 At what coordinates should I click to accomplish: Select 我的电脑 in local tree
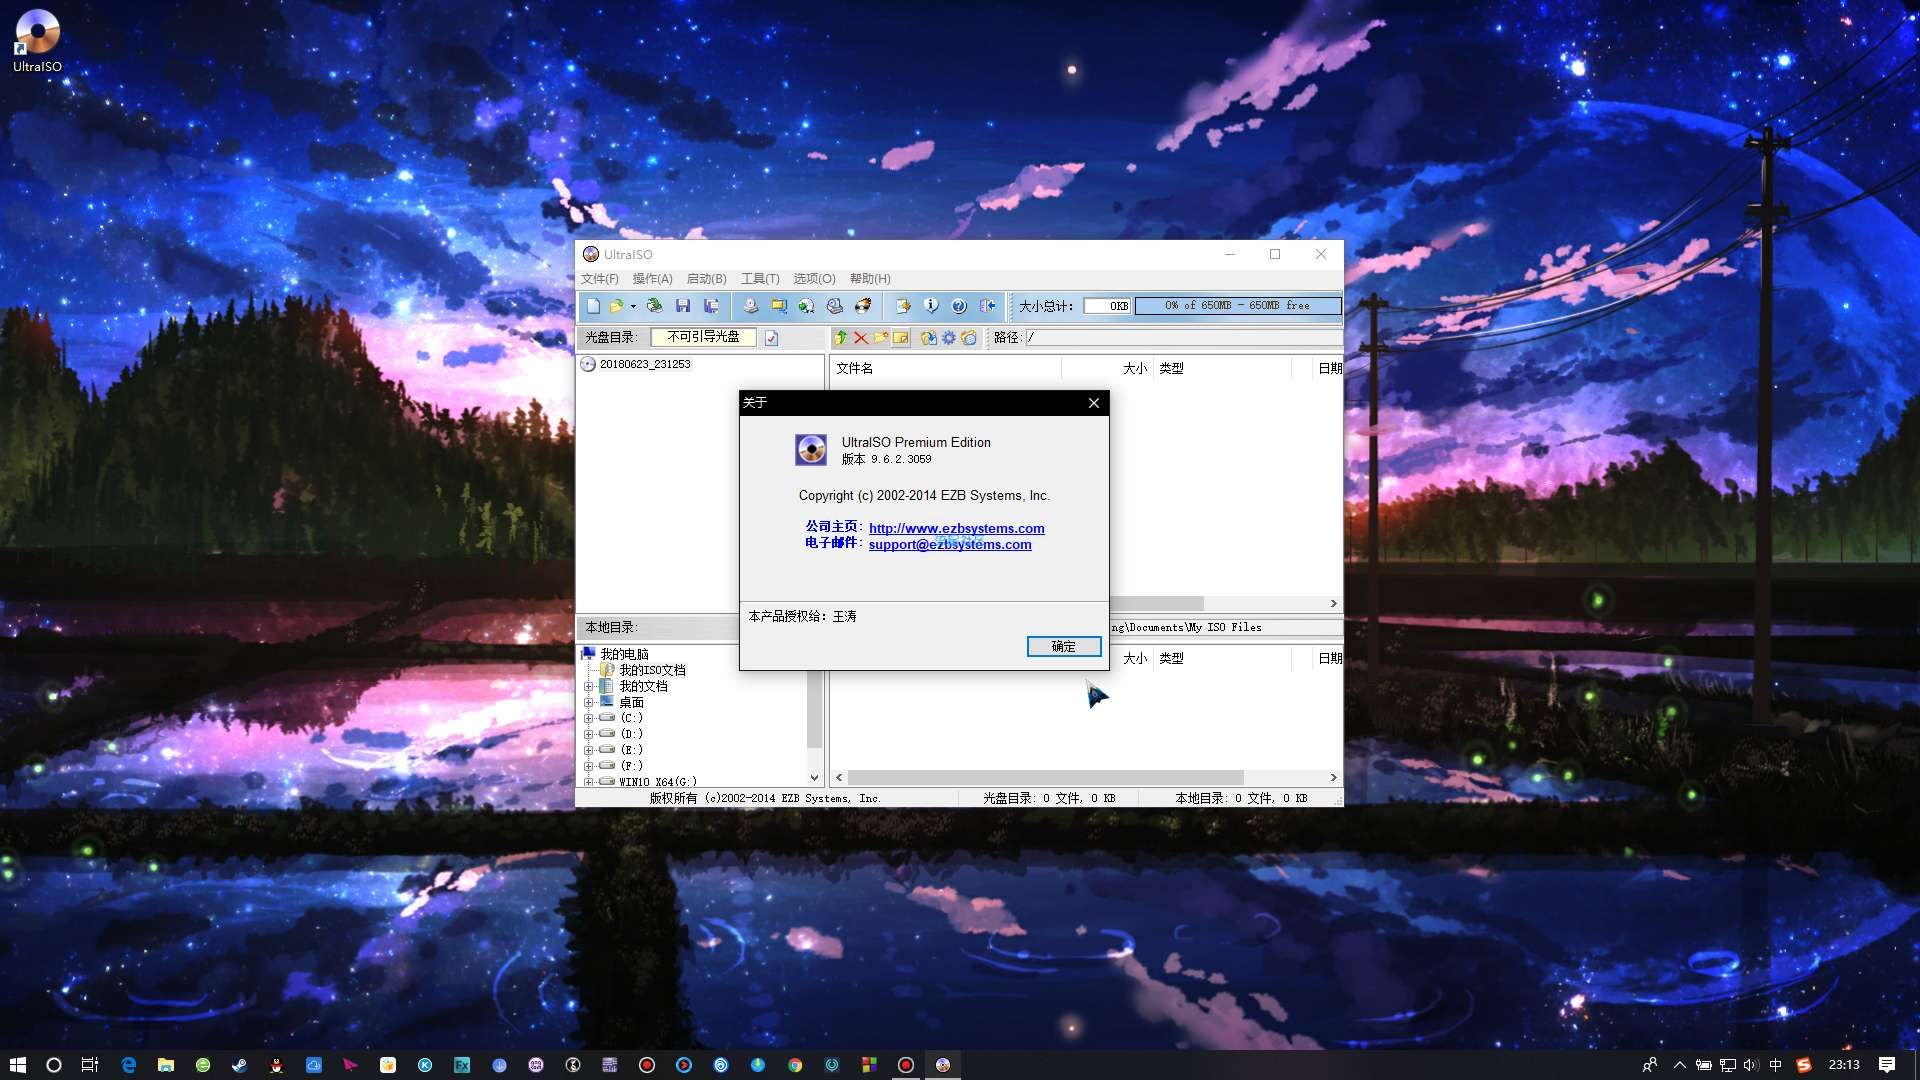coord(624,654)
